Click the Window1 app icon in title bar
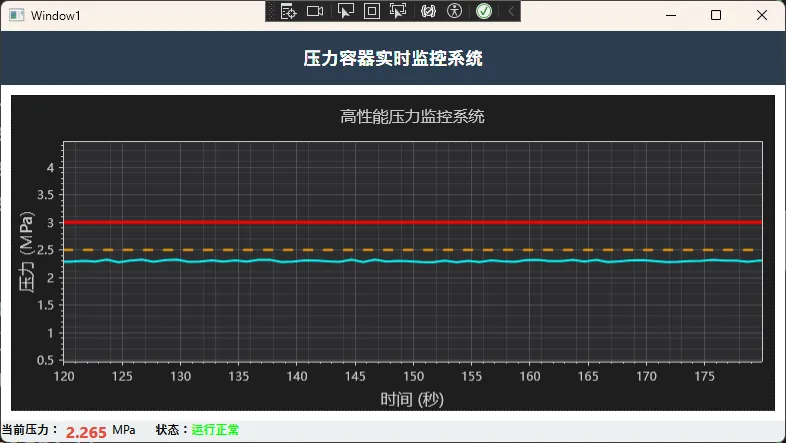 point(16,15)
